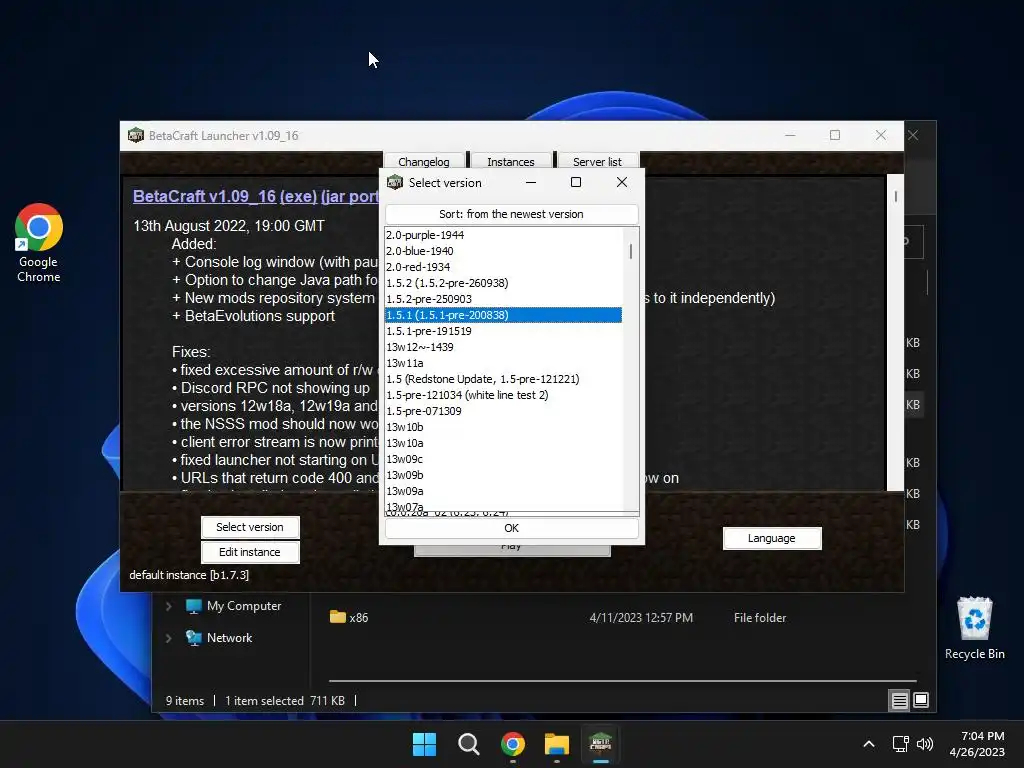Image resolution: width=1024 pixels, height=768 pixels.
Task: Click version list scrollbar thumb
Action: [630, 251]
